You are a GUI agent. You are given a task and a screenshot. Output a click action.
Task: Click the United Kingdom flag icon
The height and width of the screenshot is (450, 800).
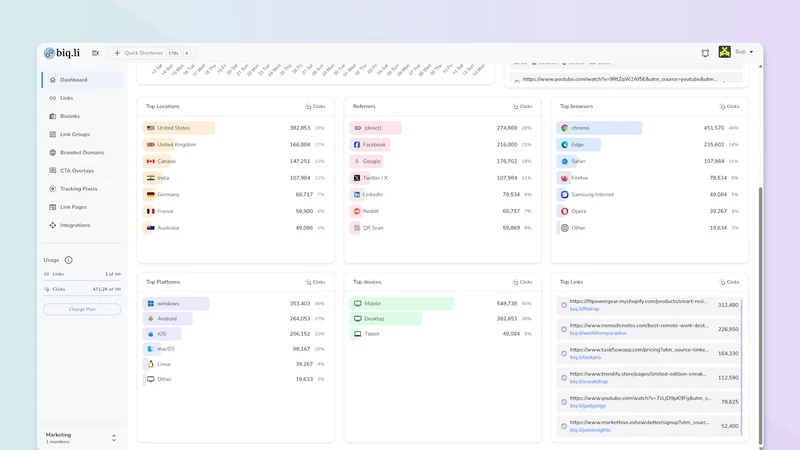click(x=151, y=145)
